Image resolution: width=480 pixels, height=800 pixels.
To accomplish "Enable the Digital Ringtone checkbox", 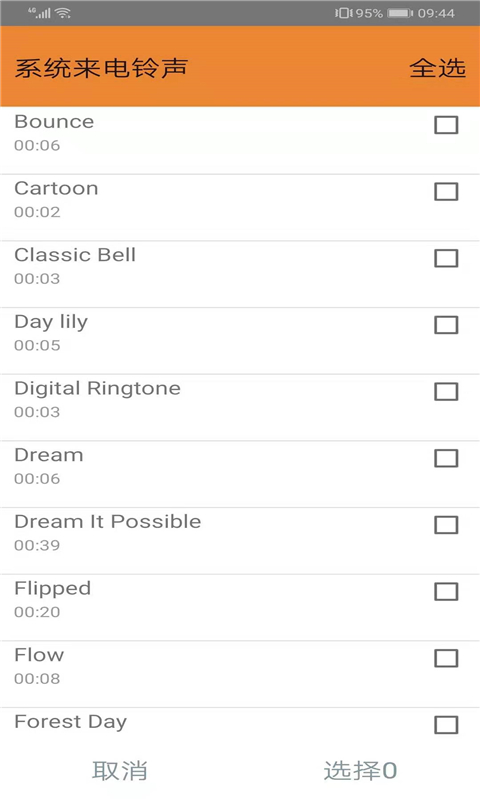I will 446,392.
